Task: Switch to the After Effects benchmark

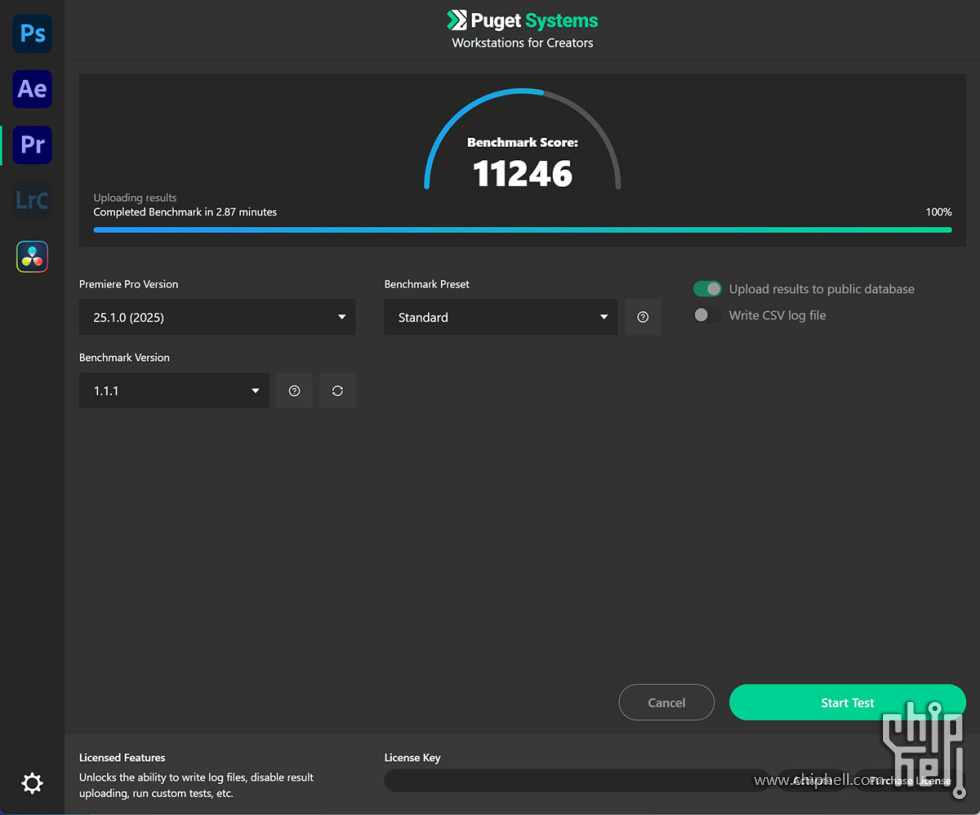Action: coord(32,89)
